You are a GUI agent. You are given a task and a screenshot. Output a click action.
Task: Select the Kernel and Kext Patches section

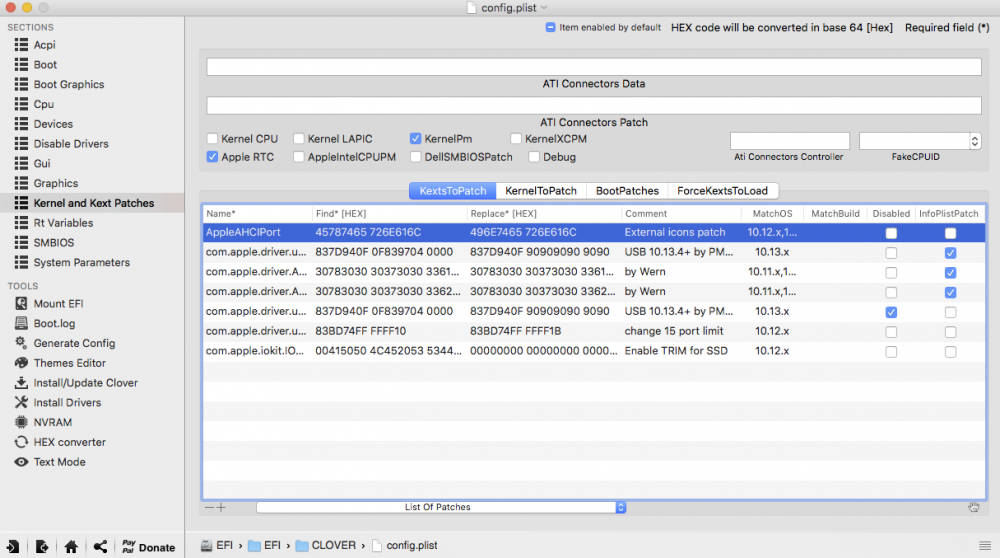coord(92,203)
